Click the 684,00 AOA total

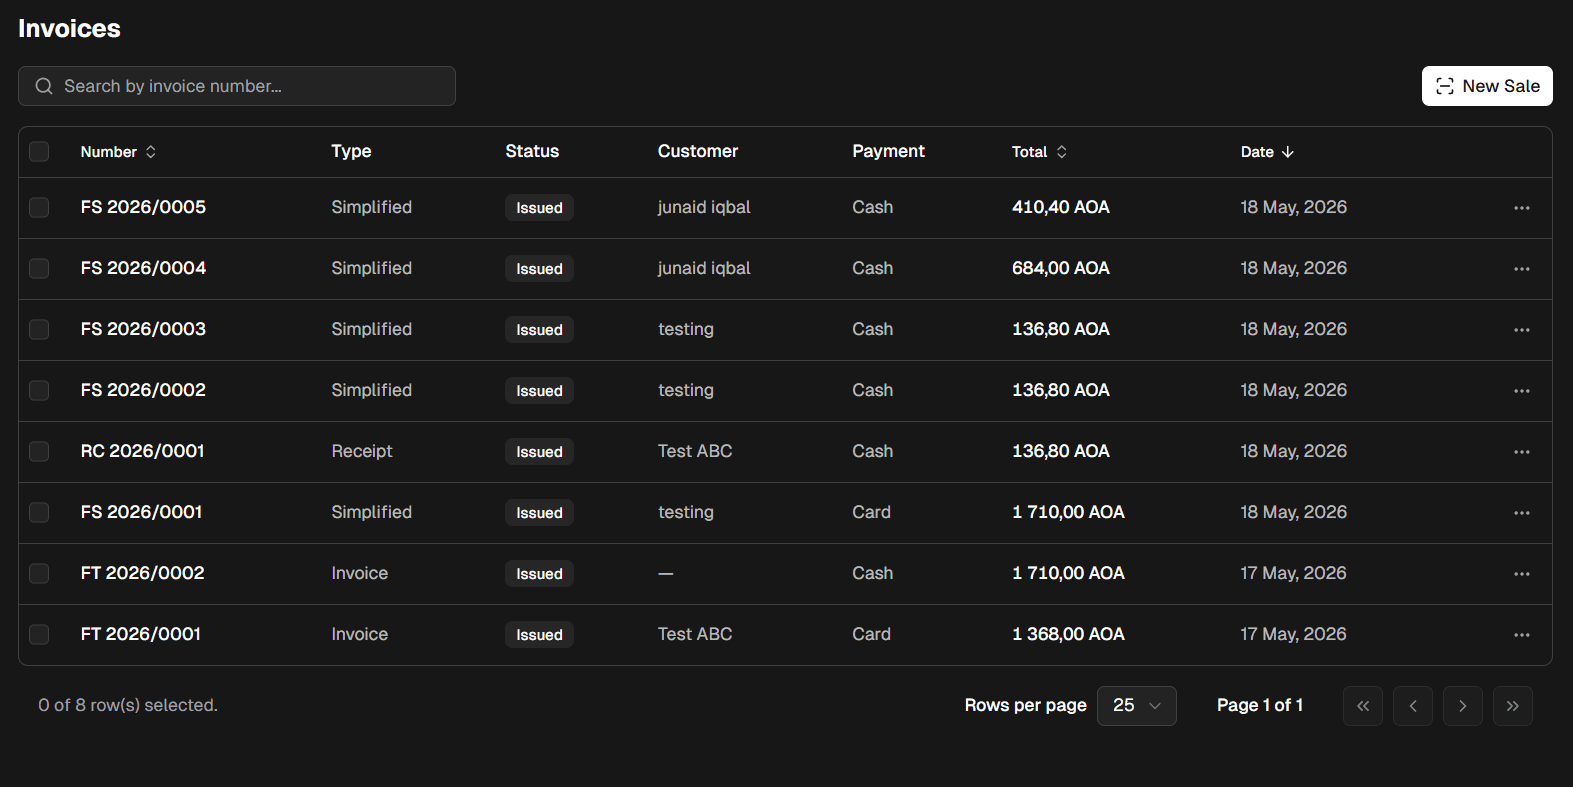pyautogui.click(x=1061, y=268)
